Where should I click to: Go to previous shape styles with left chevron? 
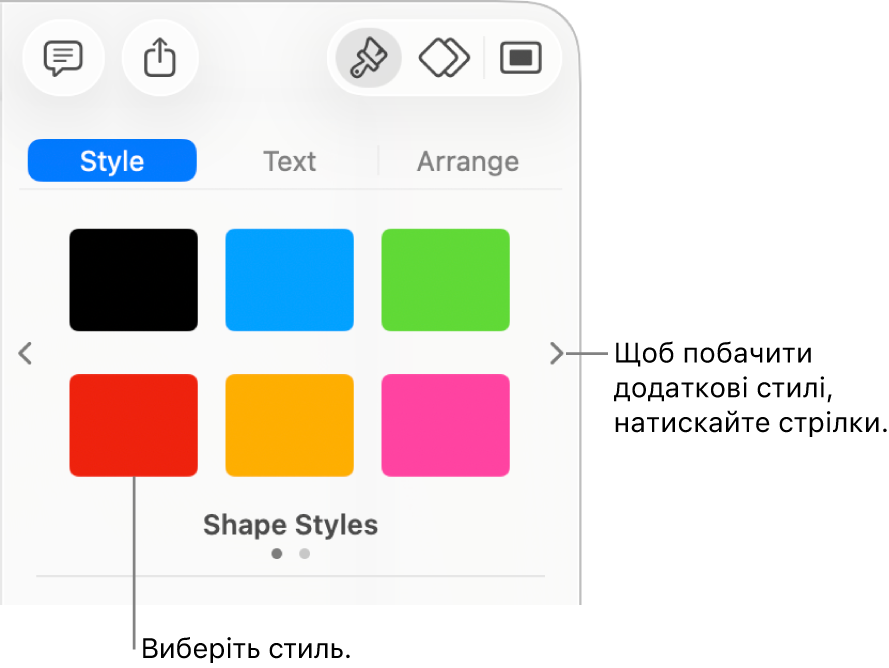point(26,353)
